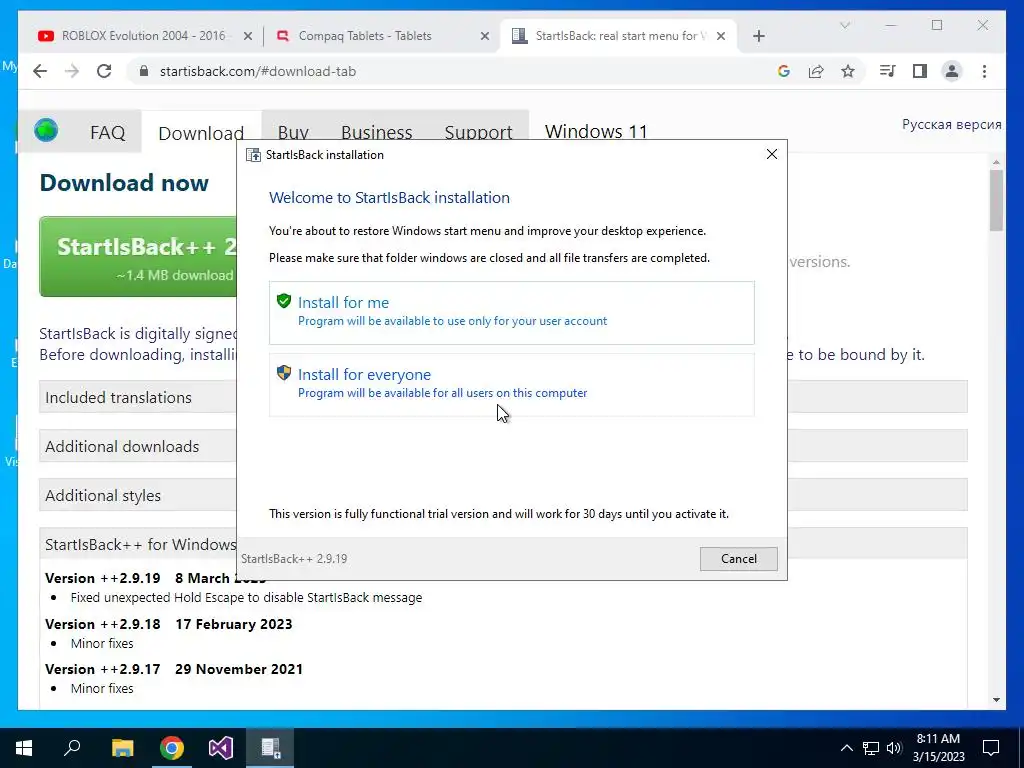The height and width of the screenshot is (768, 1024).
Task: Open the FAQ tab on the website
Action: [108, 133]
